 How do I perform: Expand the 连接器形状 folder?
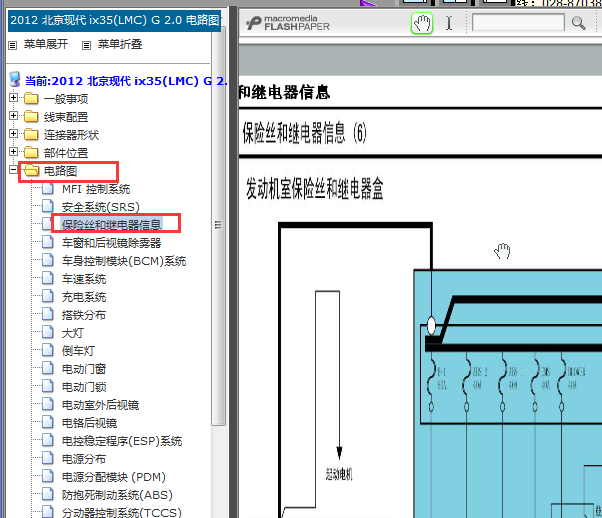[x=13, y=134]
